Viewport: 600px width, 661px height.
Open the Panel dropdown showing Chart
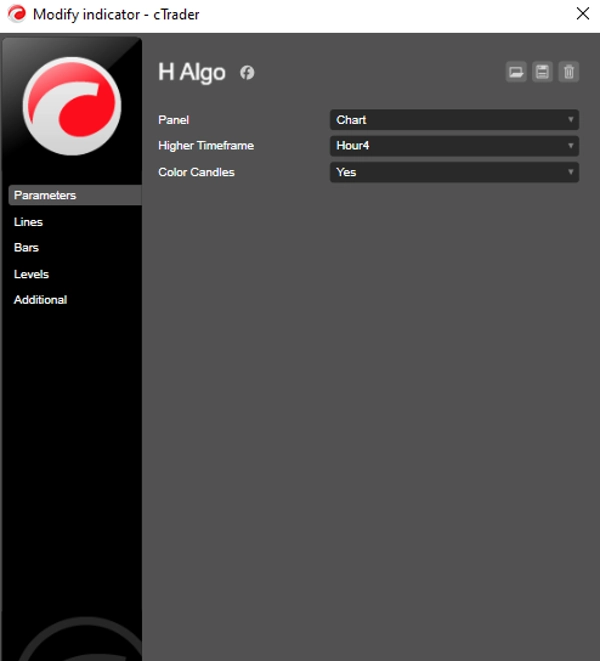[454, 120]
